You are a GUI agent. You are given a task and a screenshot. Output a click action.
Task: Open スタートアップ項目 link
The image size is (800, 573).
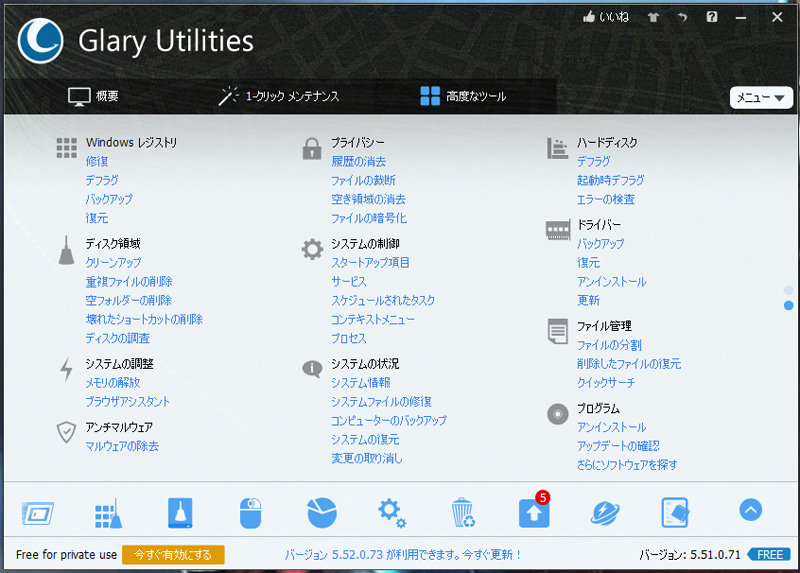tap(370, 262)
